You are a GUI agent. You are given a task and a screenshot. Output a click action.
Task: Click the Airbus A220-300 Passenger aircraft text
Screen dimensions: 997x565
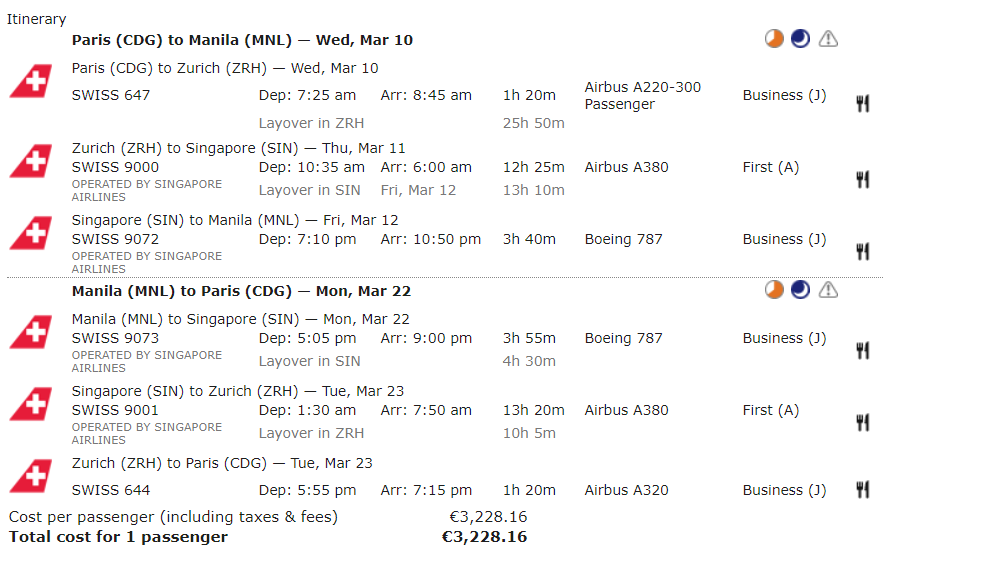(642, 95)
